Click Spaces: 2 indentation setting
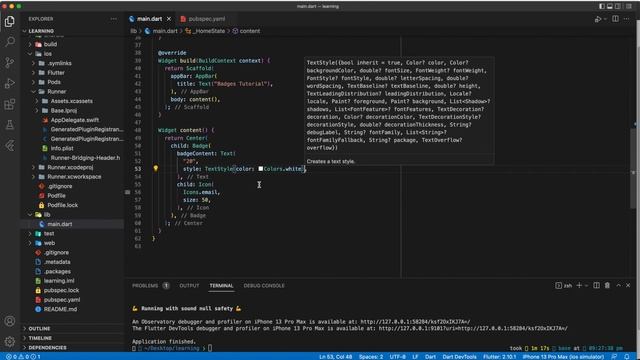The height and width of the screenshot is (360, 640). tap(371, 357)
